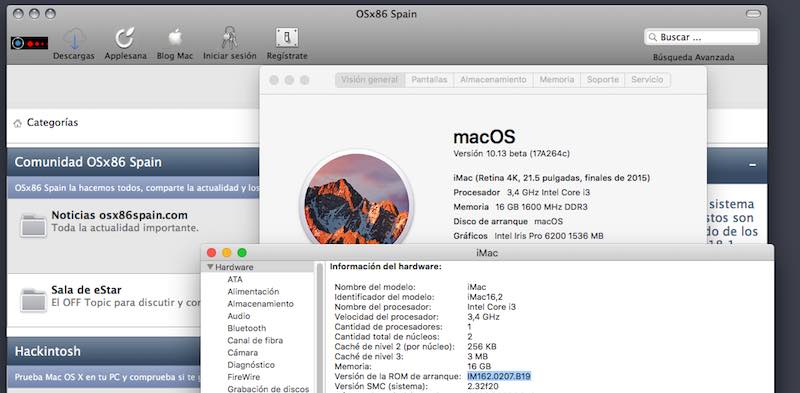Click the SMC version value 2.32f20
This screenshot has height=393, width=800.
[x=484, y=387]
